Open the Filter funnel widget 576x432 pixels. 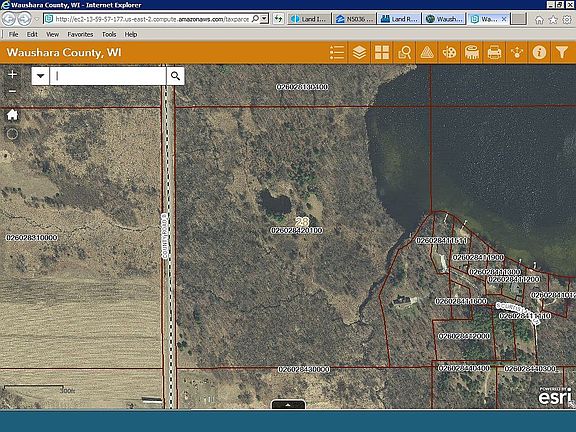tap(562, 53)
